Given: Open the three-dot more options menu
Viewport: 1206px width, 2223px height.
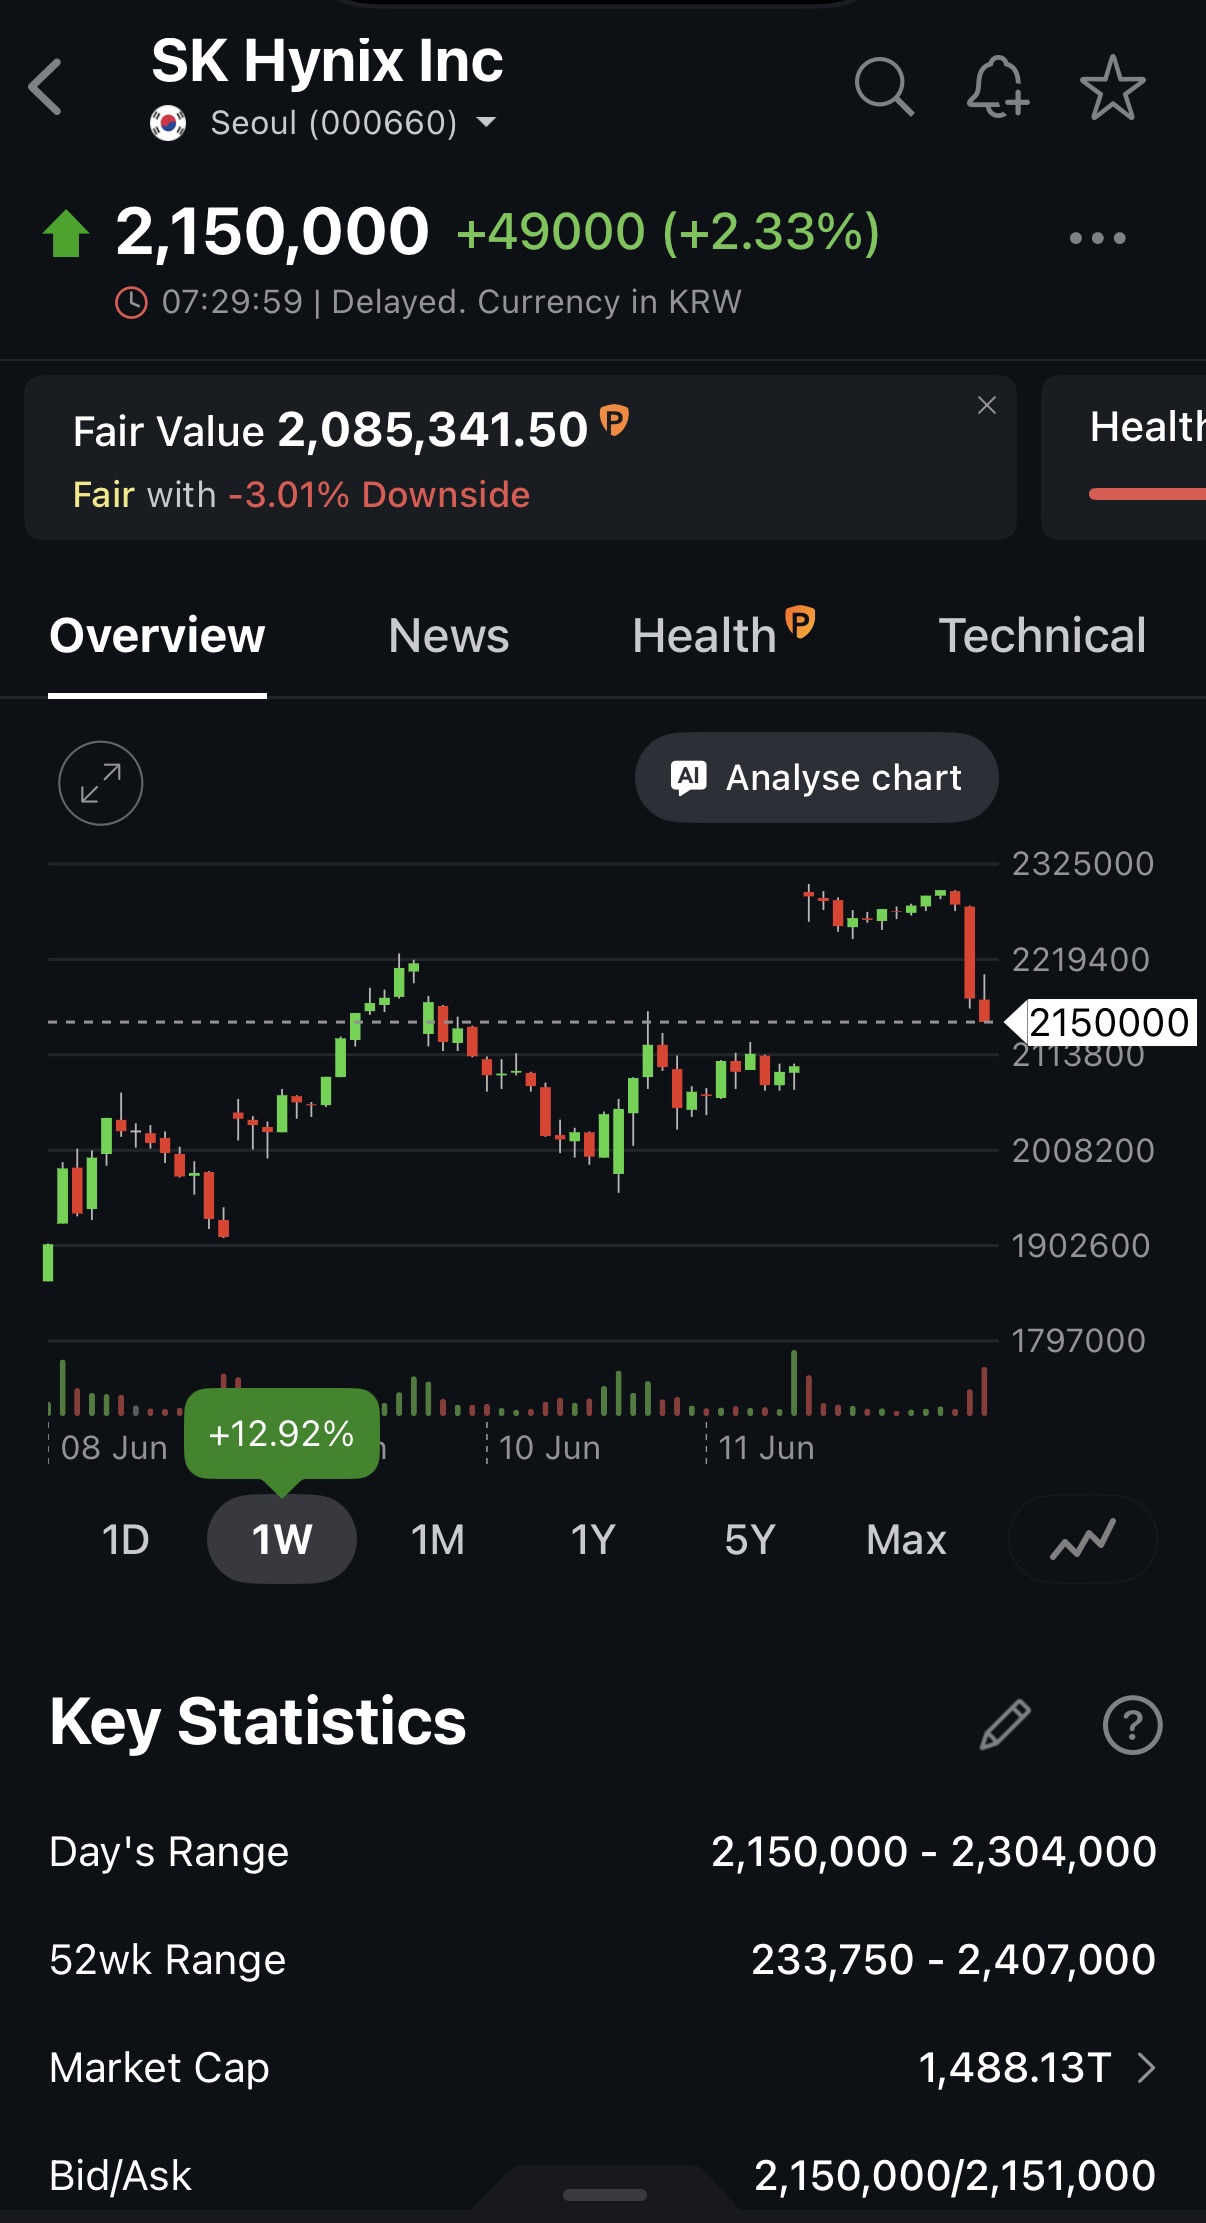Looking at the screenshot, I should coord(1097,238).
